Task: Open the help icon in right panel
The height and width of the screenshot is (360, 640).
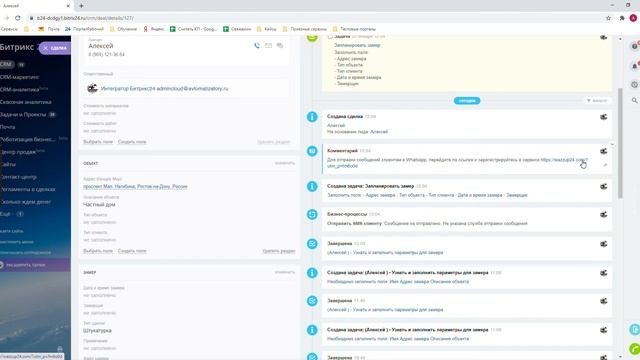Action: pos(635,46)
